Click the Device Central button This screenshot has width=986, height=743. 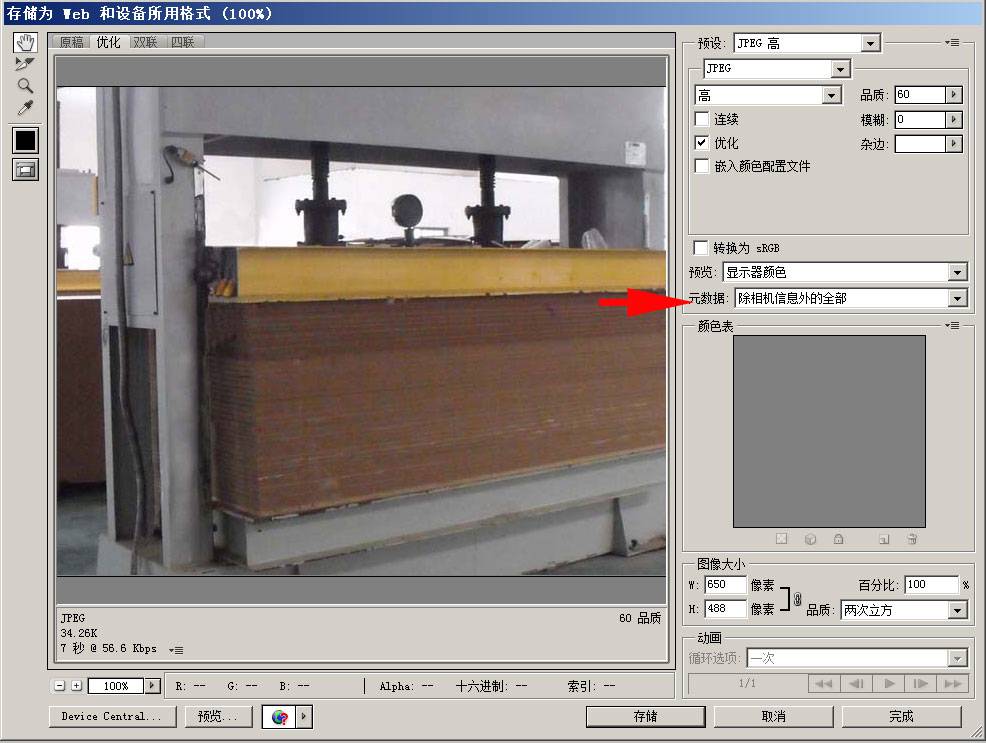click(111, 716)
